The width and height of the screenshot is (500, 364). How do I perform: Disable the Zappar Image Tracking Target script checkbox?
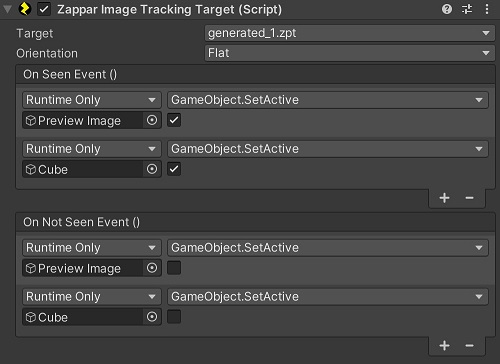(x=44, y=9)
